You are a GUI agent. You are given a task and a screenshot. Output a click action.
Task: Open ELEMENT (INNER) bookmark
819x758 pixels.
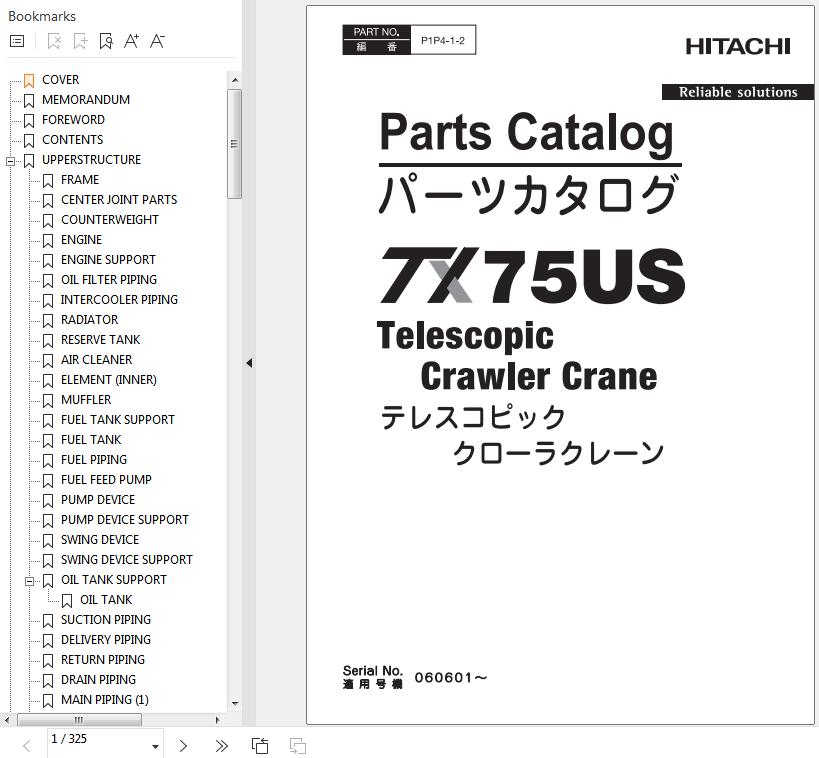109,380
